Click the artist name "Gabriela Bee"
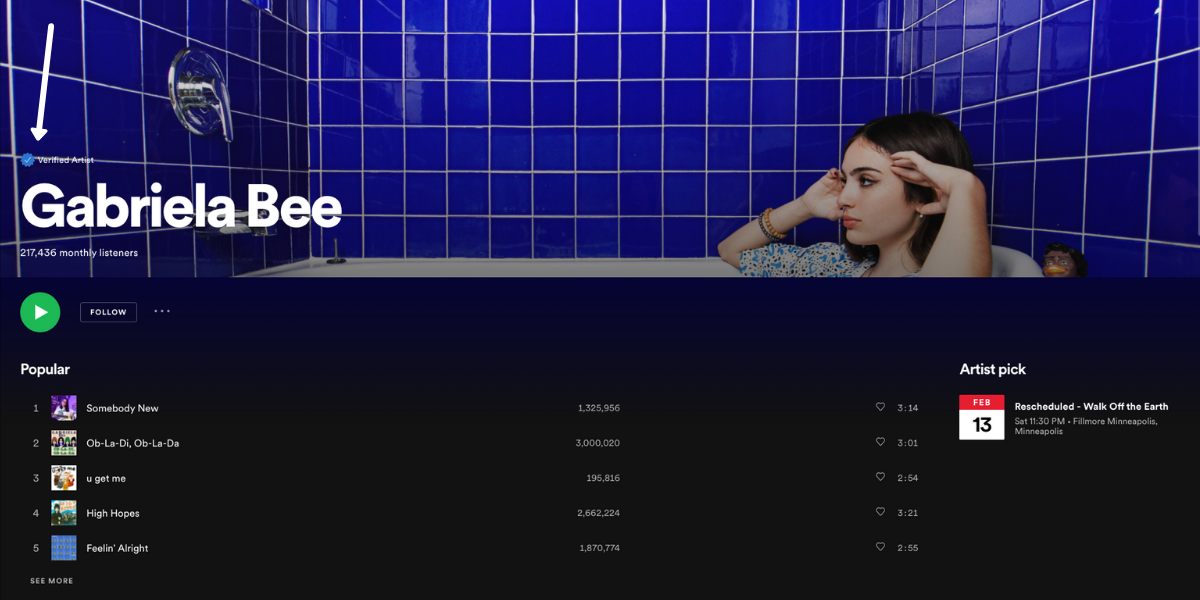1200x600 pixels. pyautogui.click(x=180, y=207)
